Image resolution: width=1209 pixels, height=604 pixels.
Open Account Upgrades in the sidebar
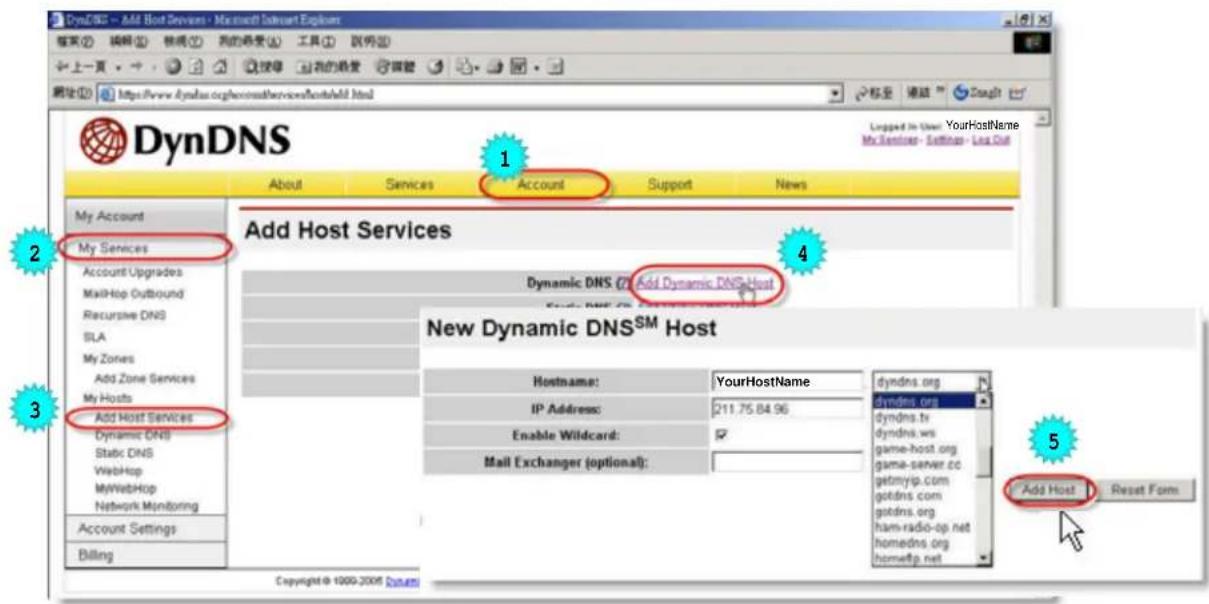(x=132, y=273)
